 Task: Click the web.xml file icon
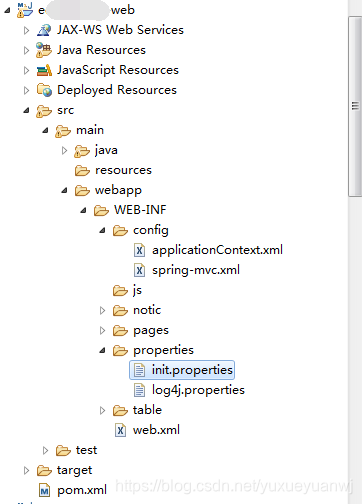tap(120, 430)
